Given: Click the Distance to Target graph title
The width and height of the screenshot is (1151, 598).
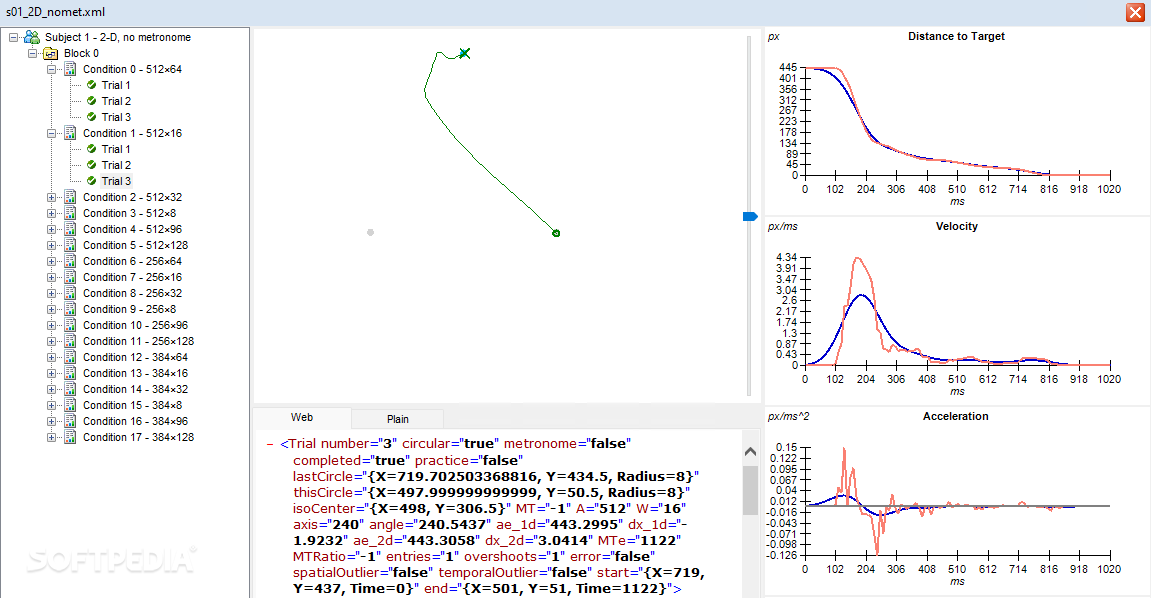Looking at the screenshot, I should click(956, 36).
